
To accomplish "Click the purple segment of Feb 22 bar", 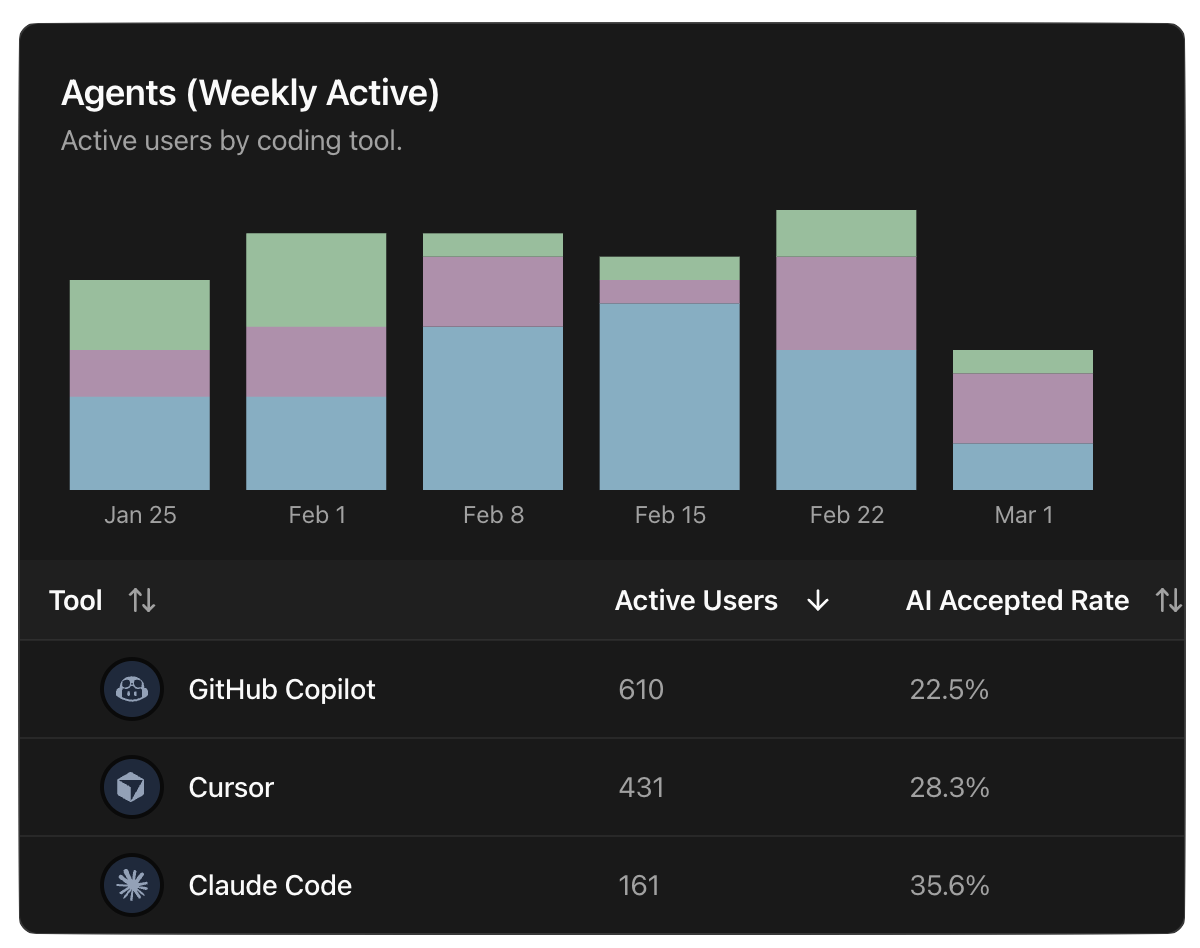I will tap(846, 303).
